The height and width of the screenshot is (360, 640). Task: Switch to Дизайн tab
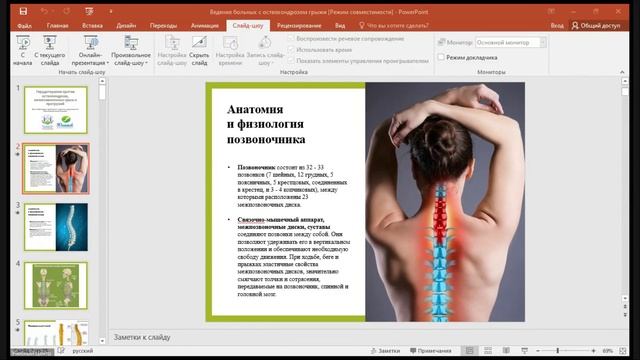126,25
